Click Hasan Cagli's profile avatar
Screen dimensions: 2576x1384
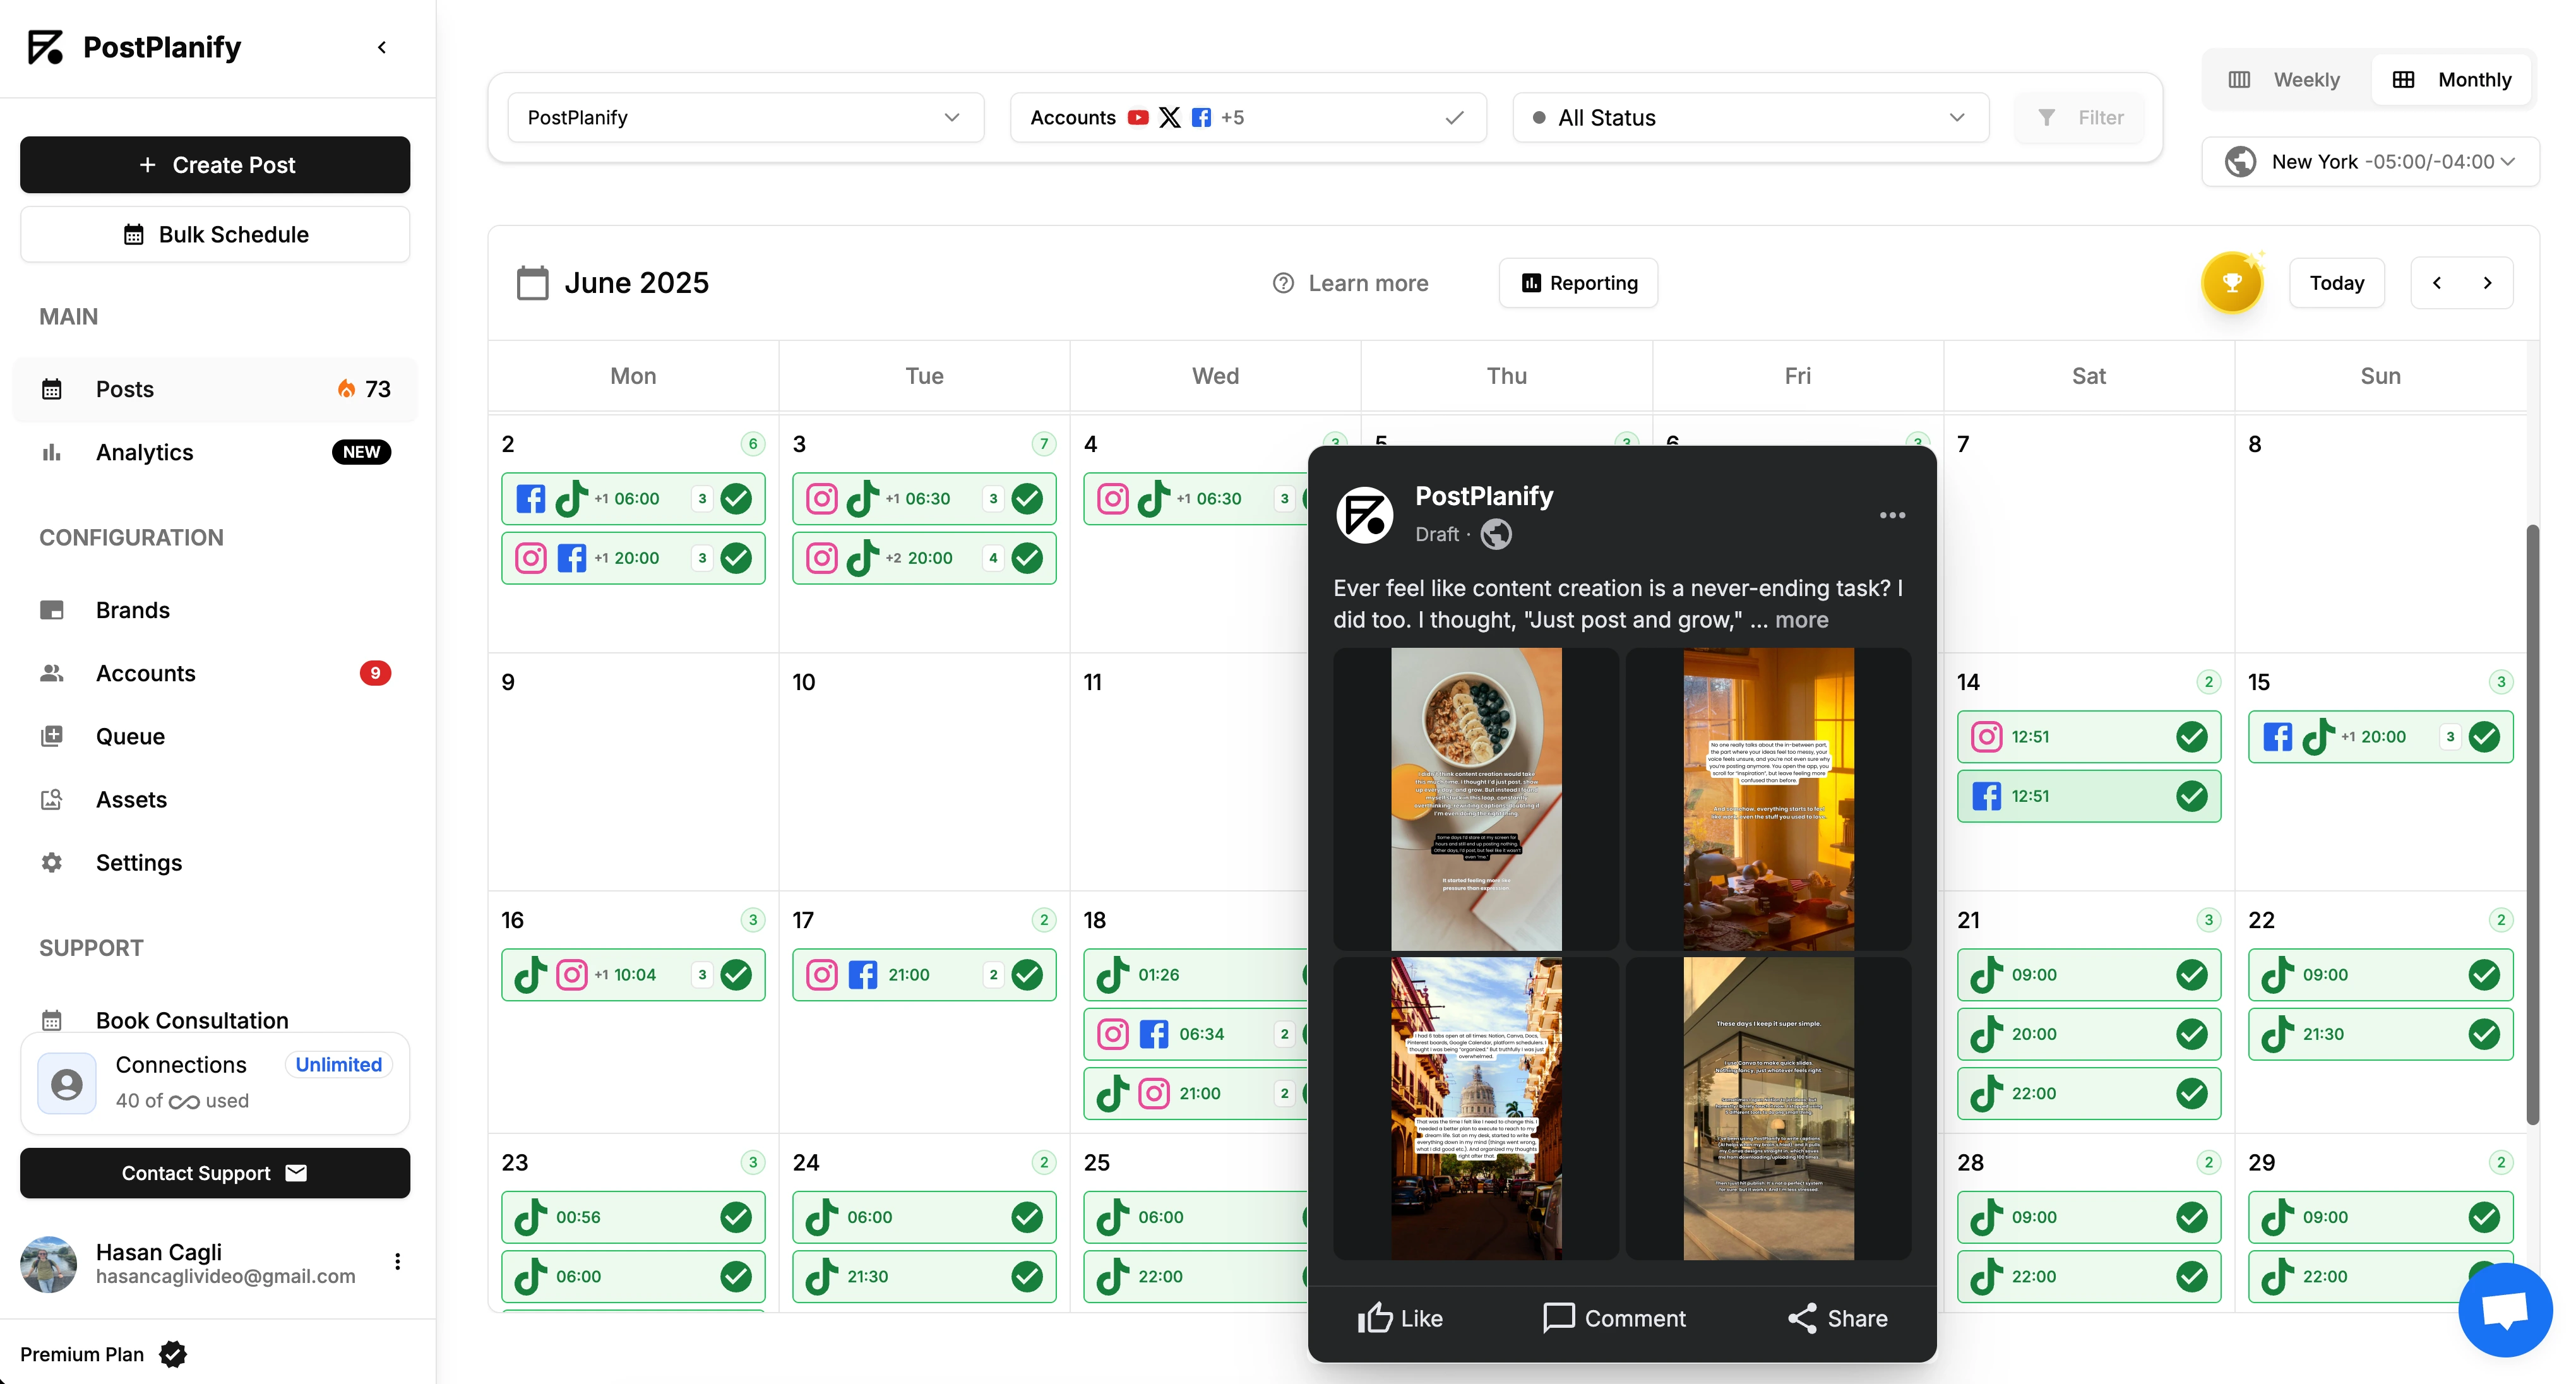pyautogui.click(x=48, y=1264)
